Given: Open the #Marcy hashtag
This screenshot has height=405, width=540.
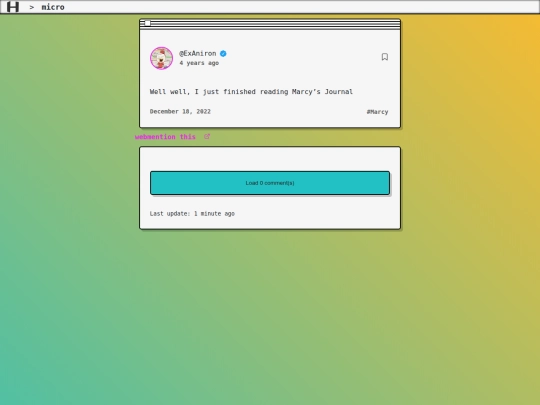Looking at the screenshot, I should point(377,112).
